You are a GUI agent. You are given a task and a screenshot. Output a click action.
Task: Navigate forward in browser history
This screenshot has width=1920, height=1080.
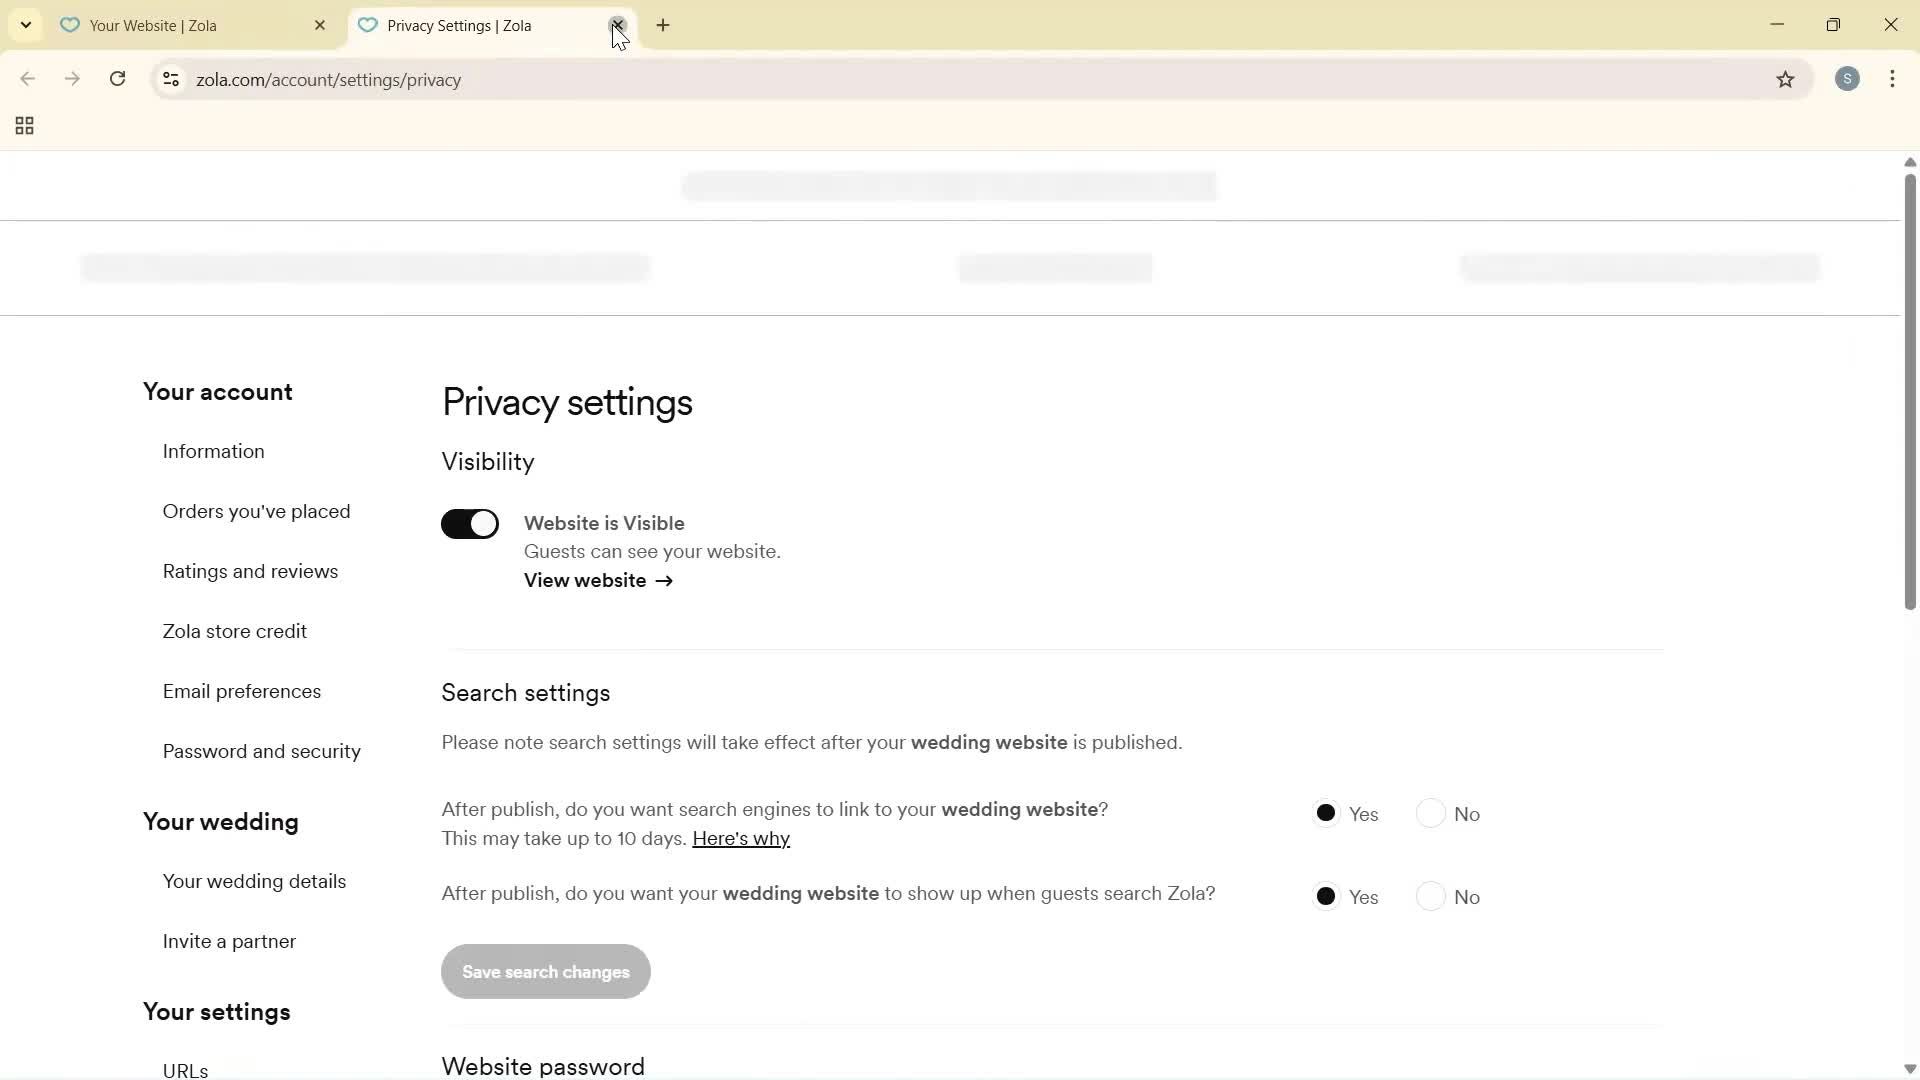point(73,79)
